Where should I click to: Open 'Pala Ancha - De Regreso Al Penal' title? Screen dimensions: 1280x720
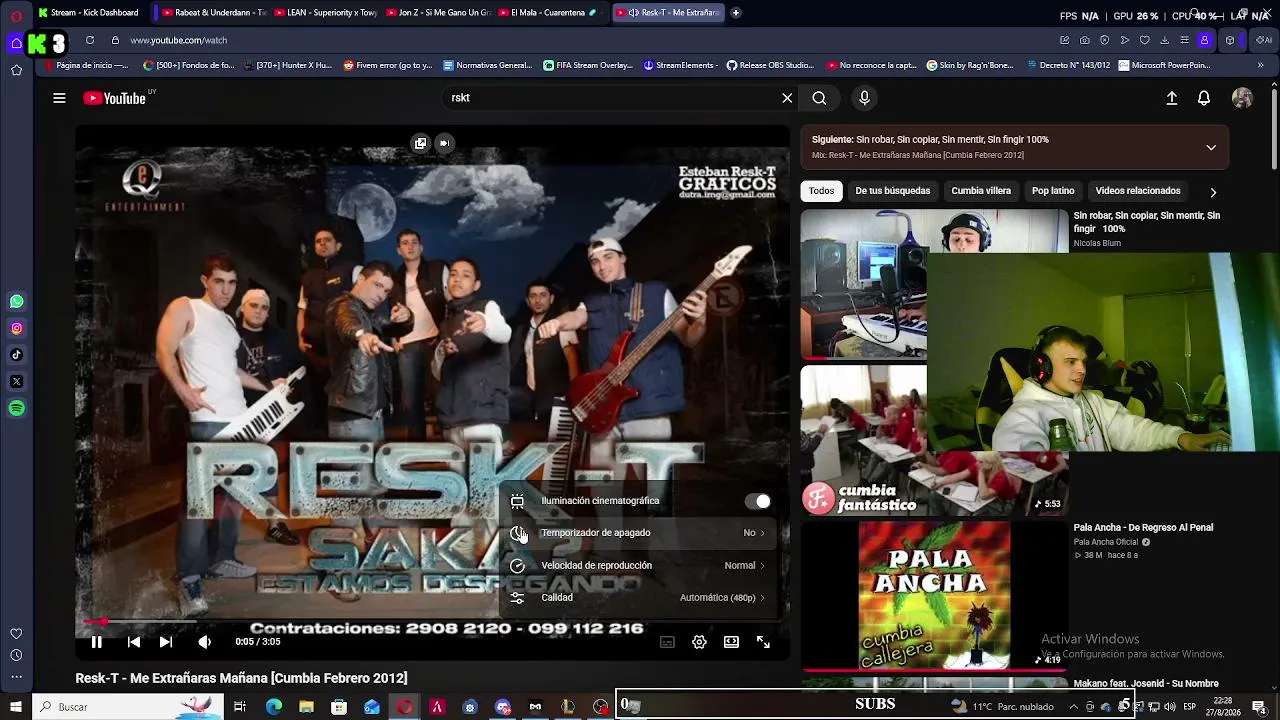click(x=1143, y=528)
